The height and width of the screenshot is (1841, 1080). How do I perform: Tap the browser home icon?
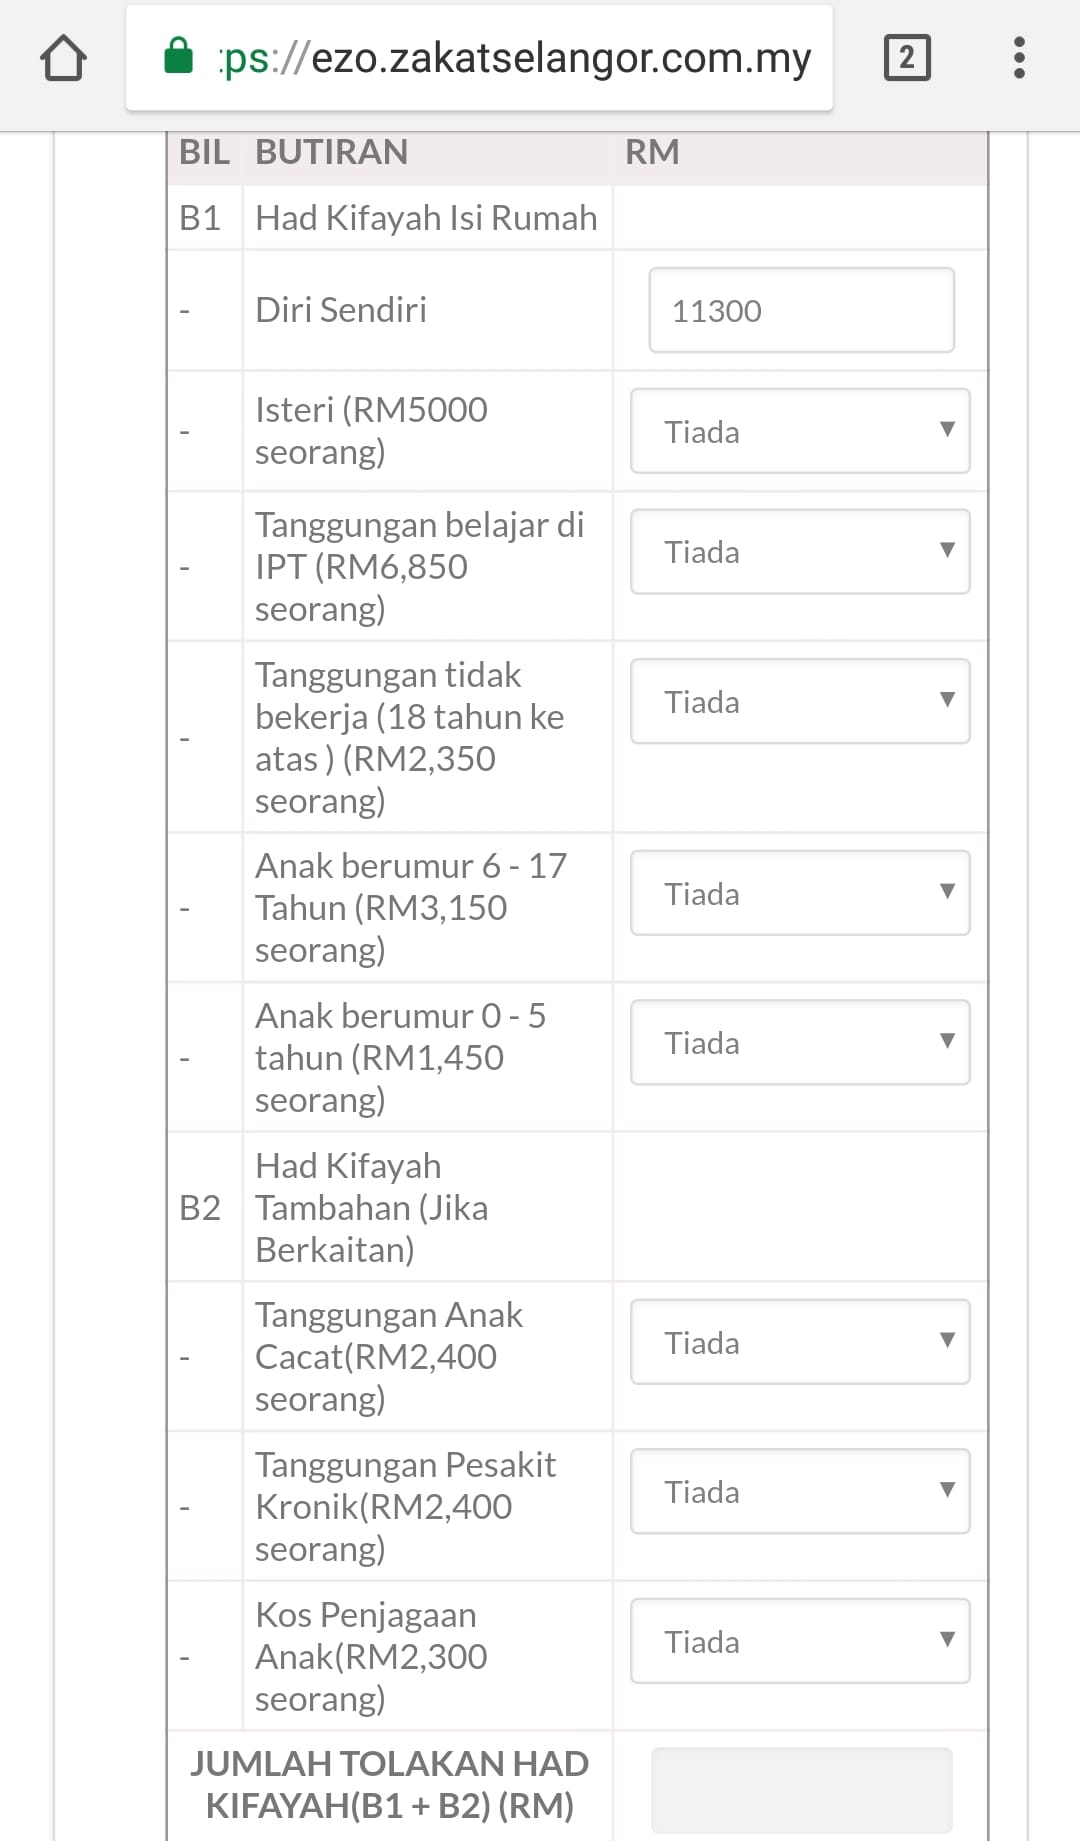point(63,57)
